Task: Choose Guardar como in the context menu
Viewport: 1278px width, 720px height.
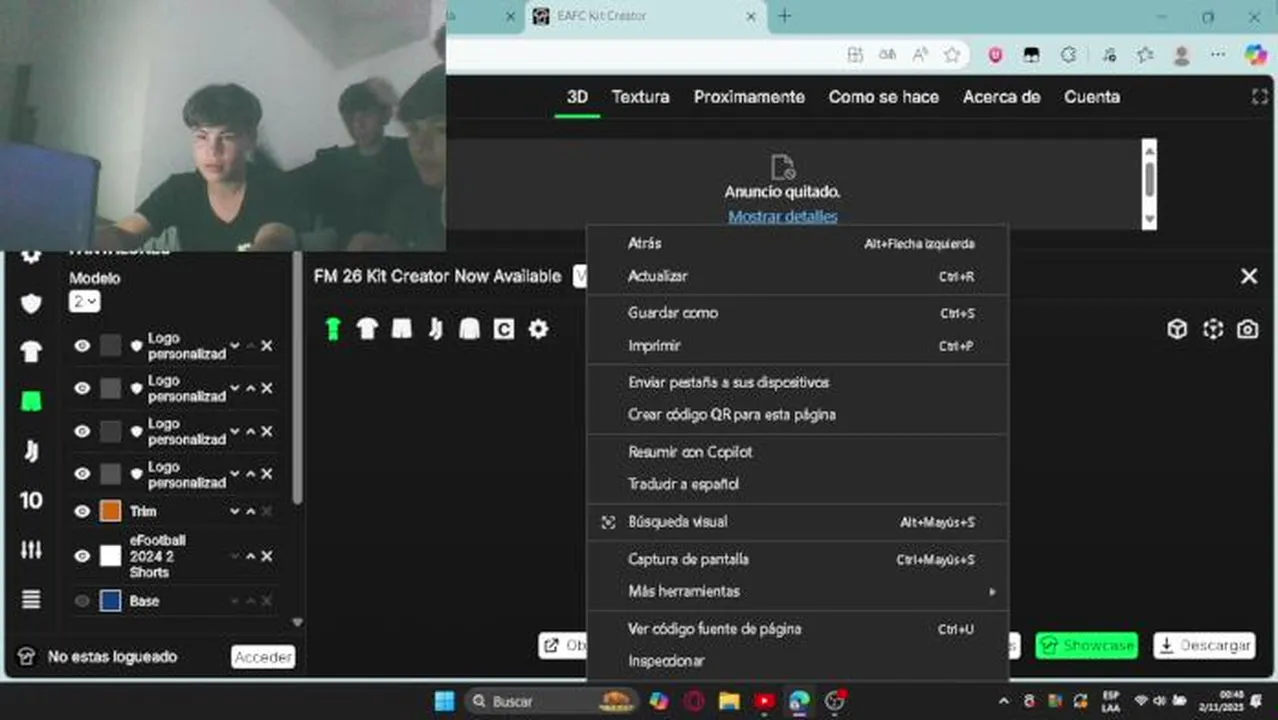Action: [x=797, y=313]
